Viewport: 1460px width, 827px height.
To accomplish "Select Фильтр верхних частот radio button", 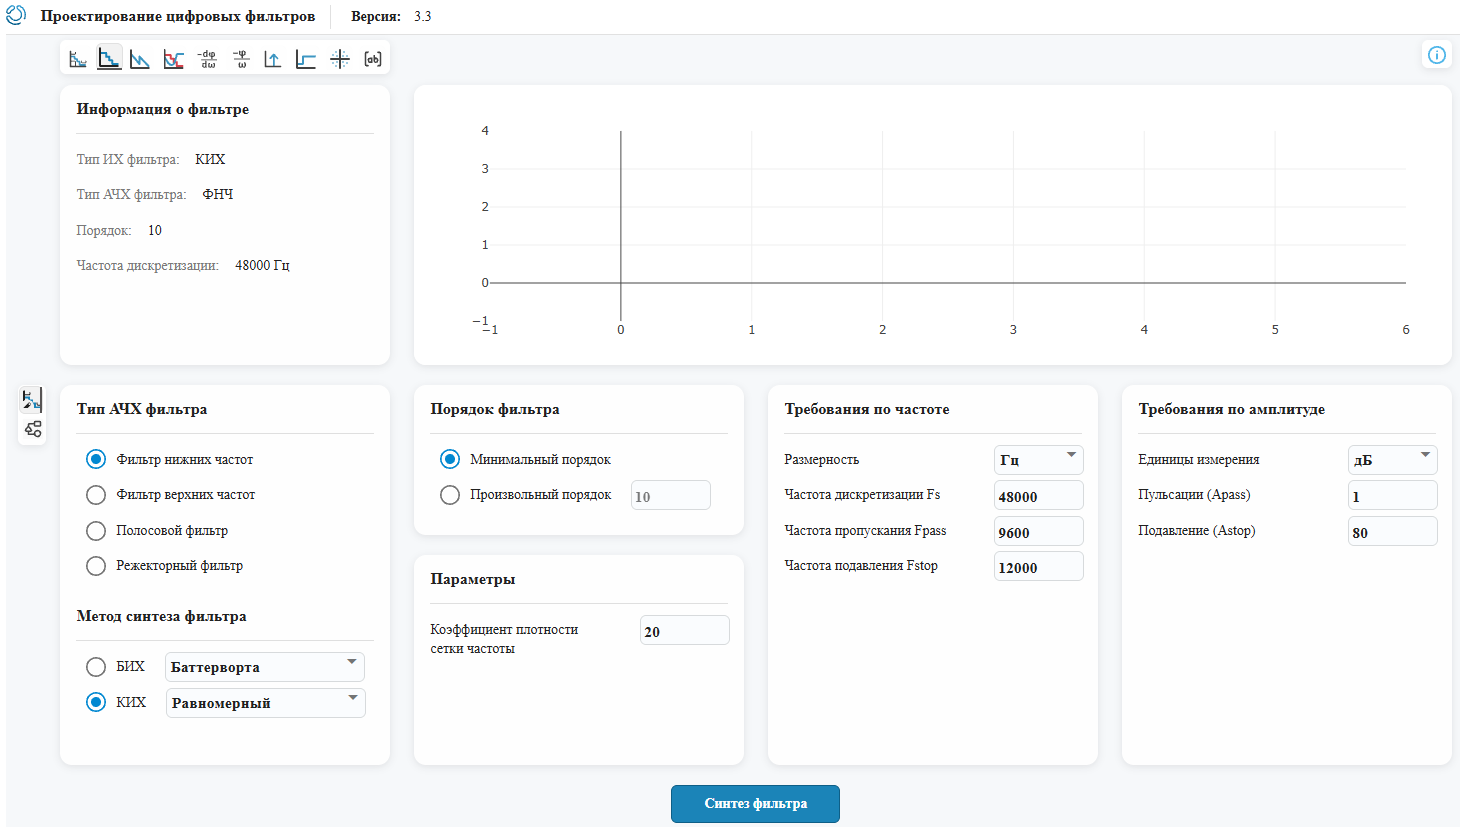I will 96,495.
